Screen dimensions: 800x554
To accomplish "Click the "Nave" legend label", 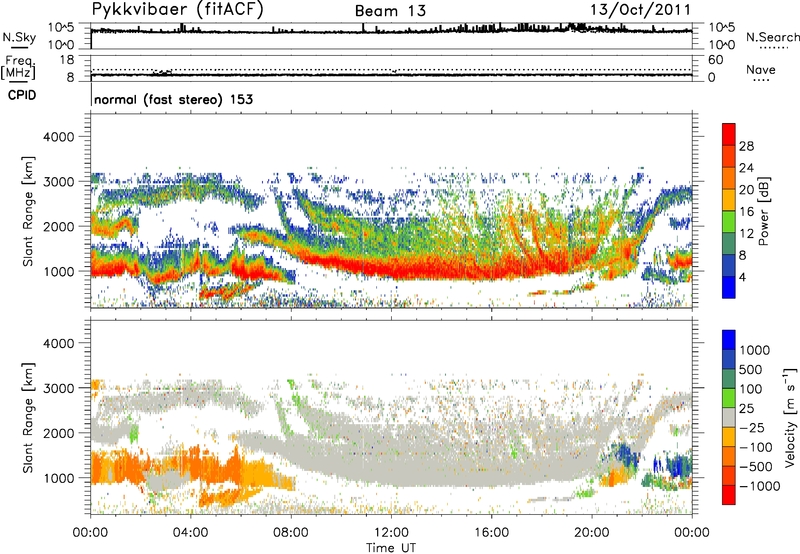I will pos(761,69).
